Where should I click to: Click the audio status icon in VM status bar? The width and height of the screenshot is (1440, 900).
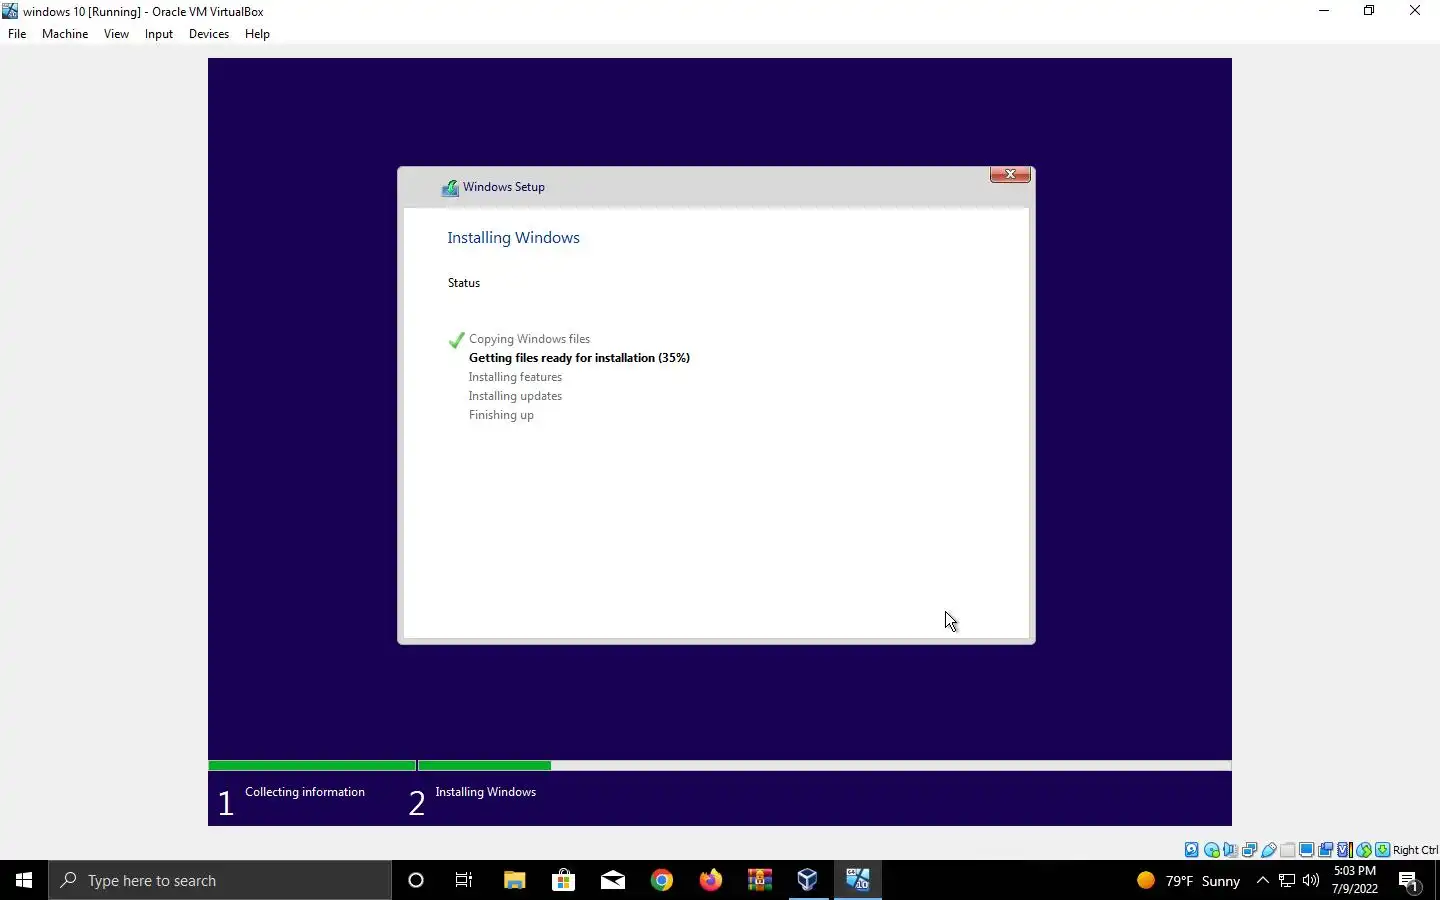click(1230, 850)
